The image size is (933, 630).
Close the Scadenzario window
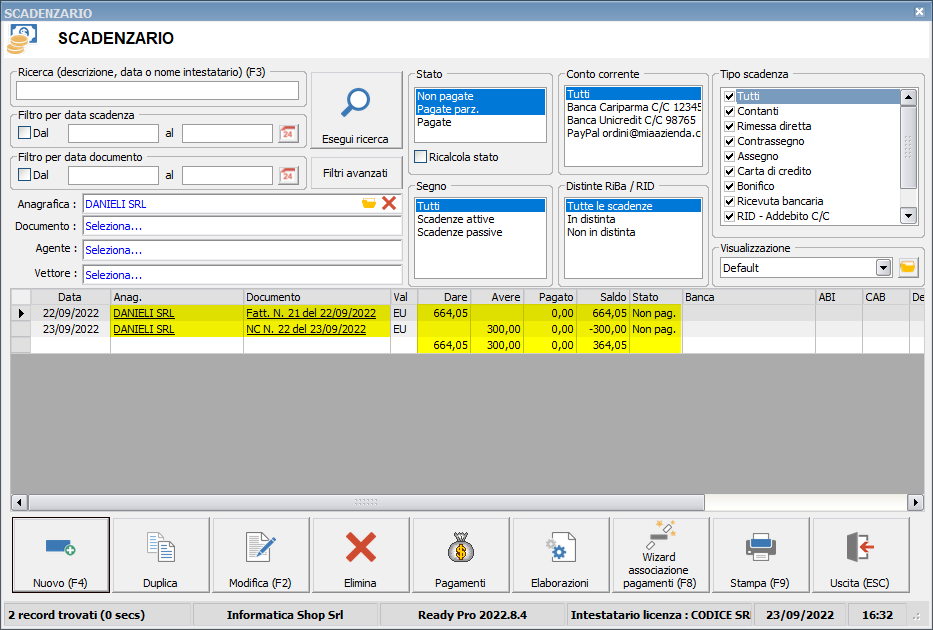point(919,11)
